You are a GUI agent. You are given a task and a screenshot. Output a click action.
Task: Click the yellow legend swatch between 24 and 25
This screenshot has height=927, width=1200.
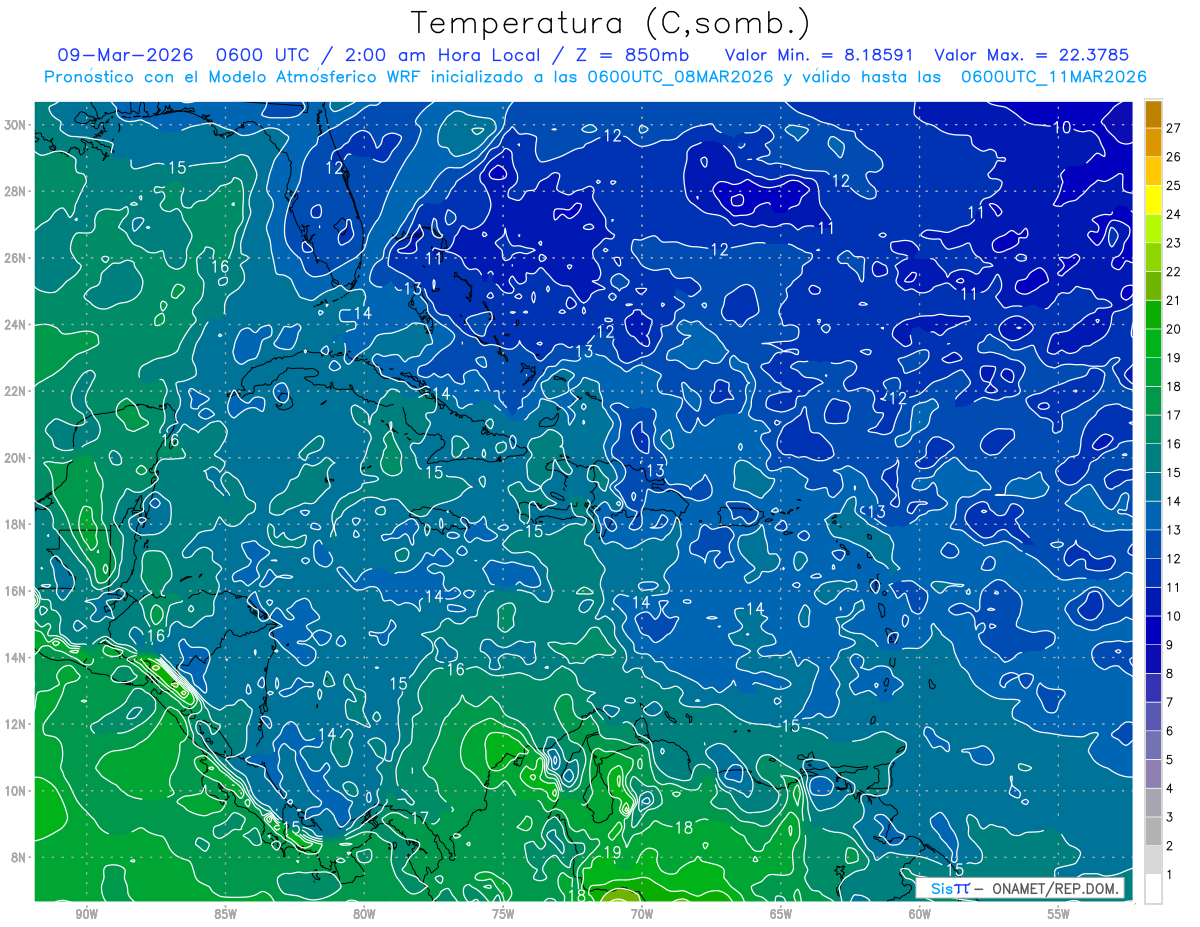tap(1153, 199)
